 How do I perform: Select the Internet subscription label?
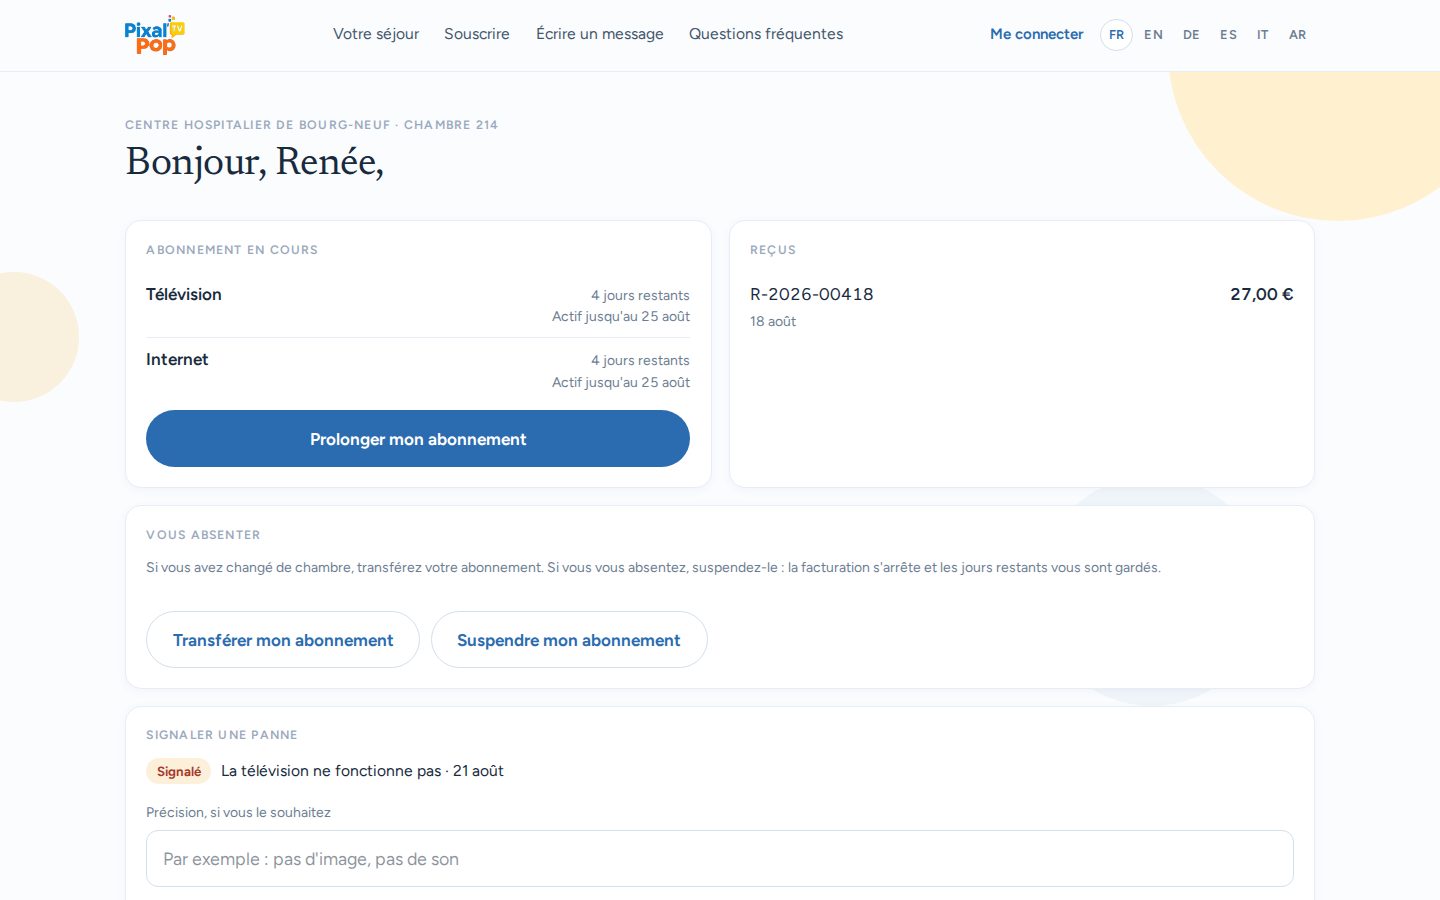pyautogui.click(x=177, y=359)
